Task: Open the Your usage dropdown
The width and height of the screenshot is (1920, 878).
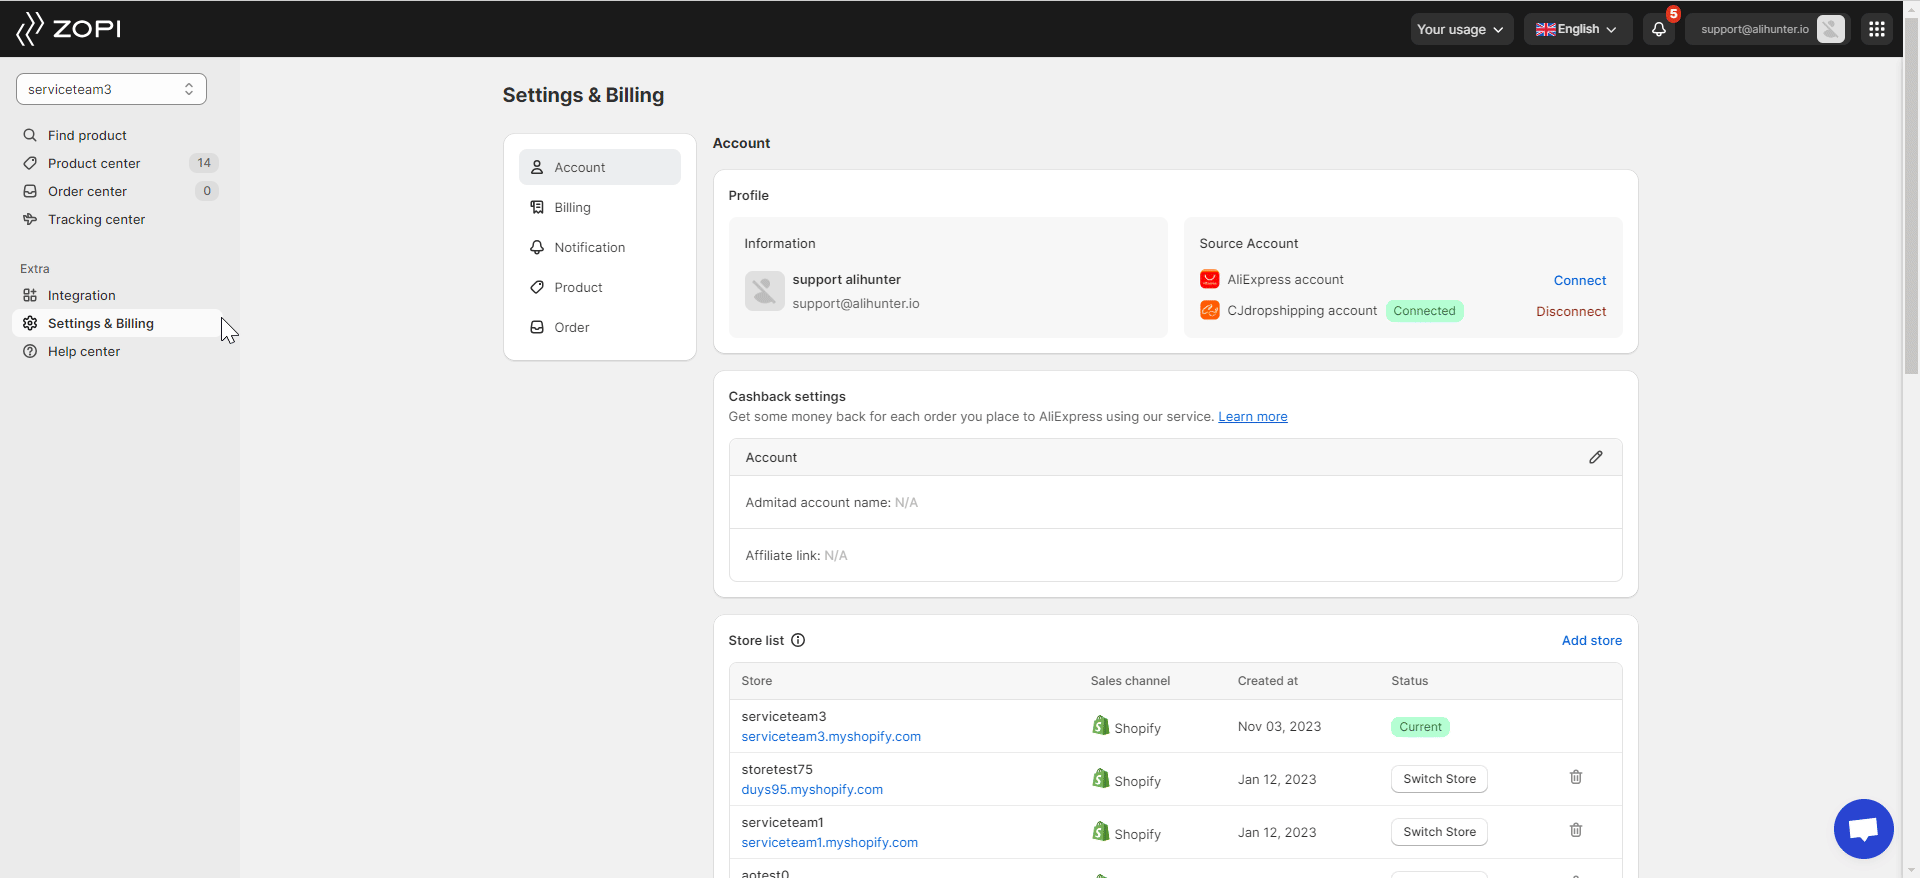Action: click(x=1461, y=29)
